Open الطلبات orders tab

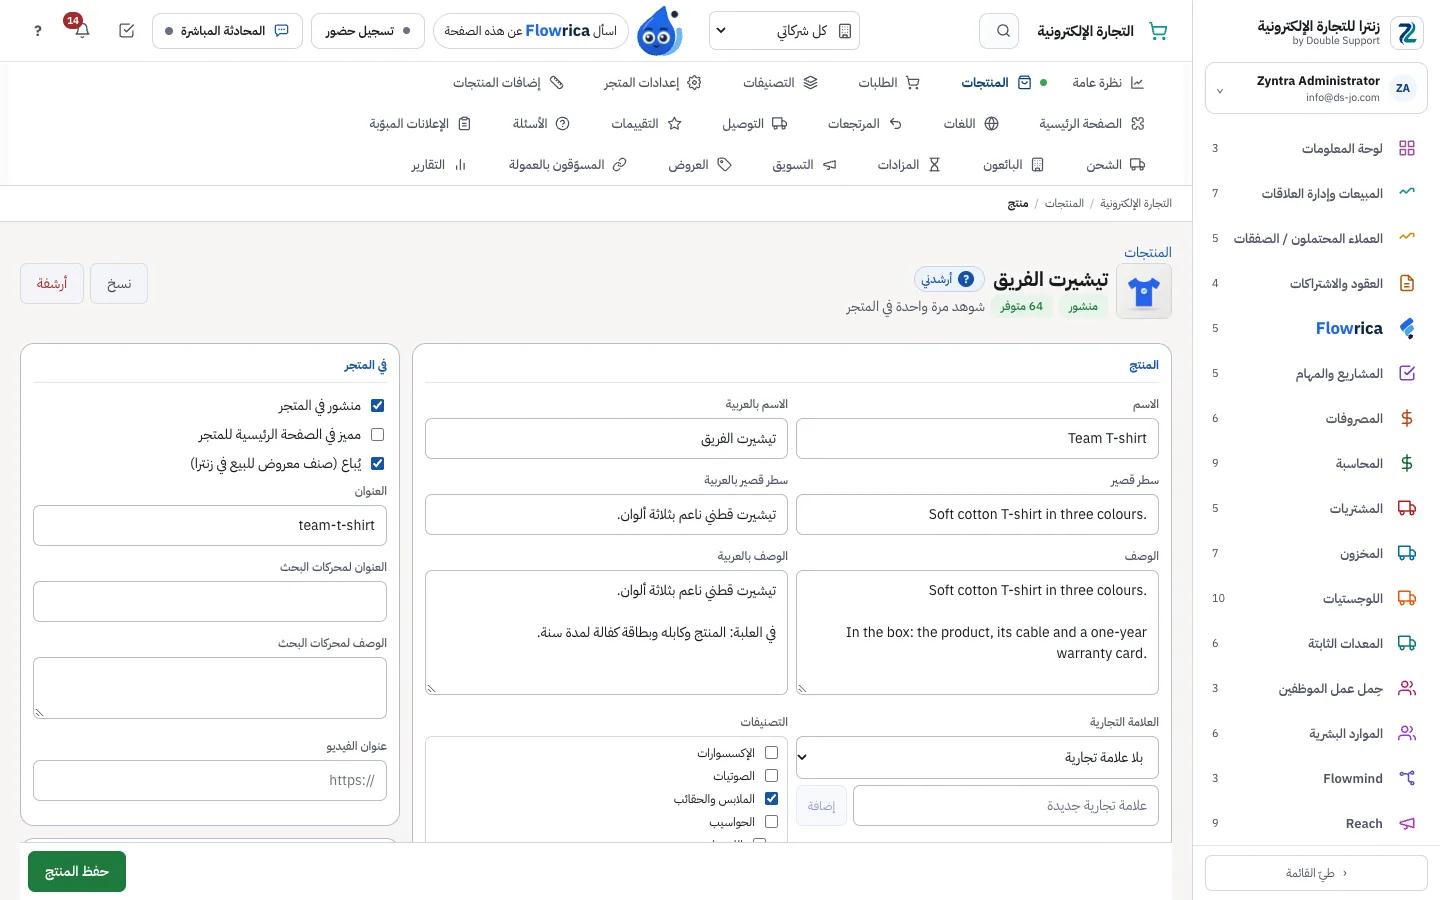click(x=888, y=83)
